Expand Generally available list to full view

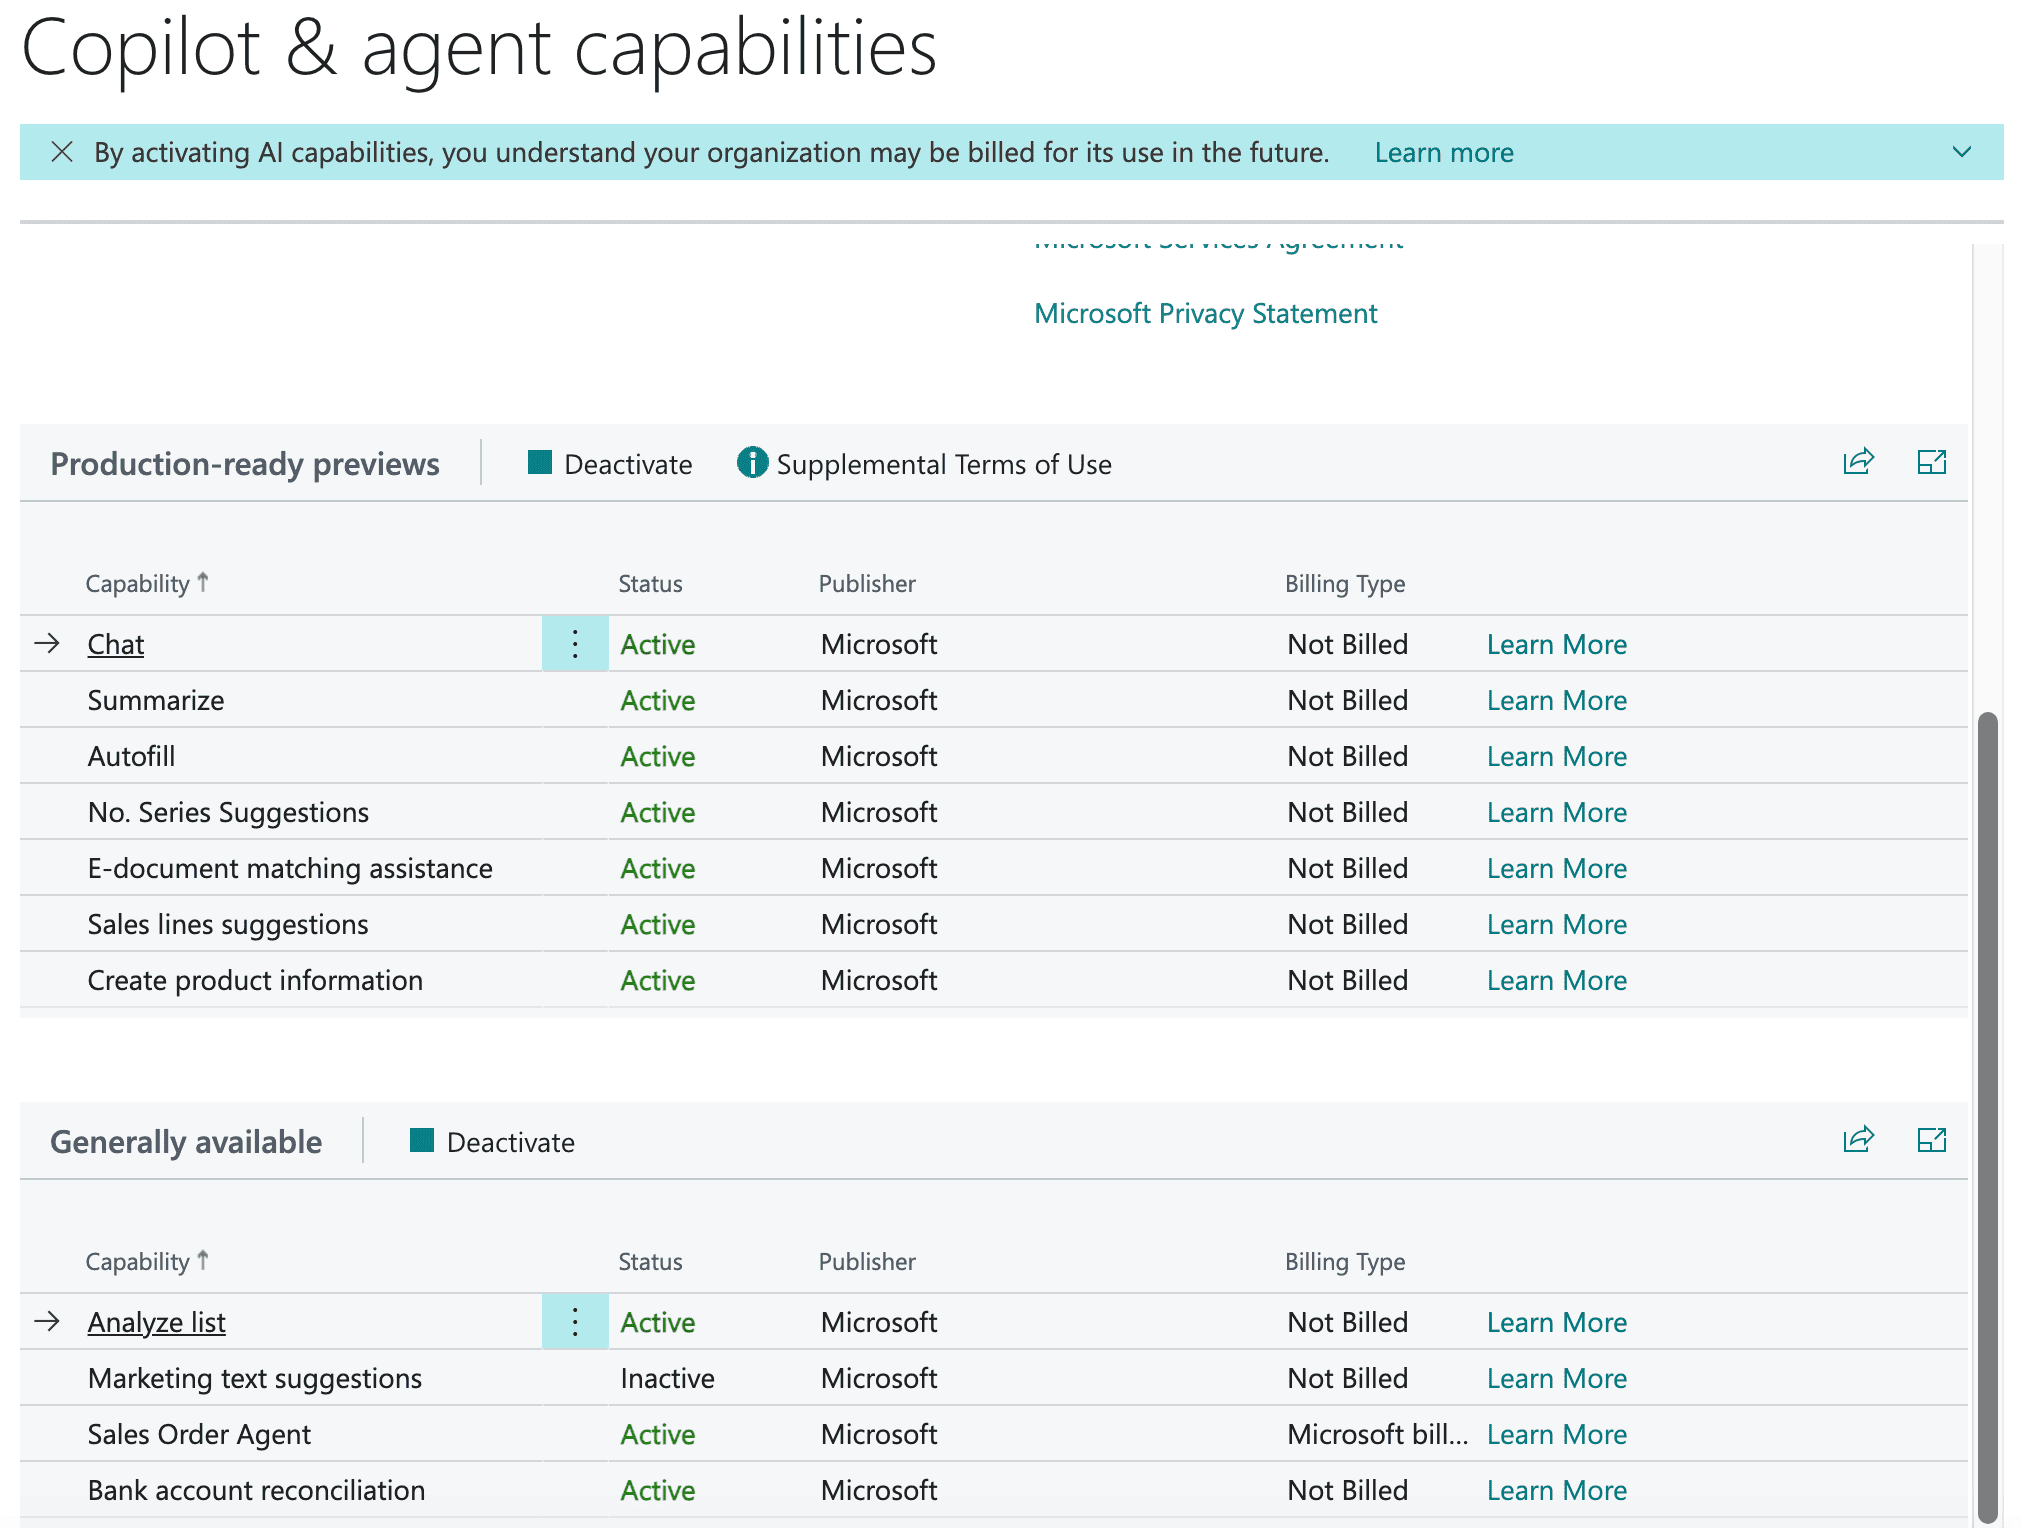[x=1931, y=1140]
